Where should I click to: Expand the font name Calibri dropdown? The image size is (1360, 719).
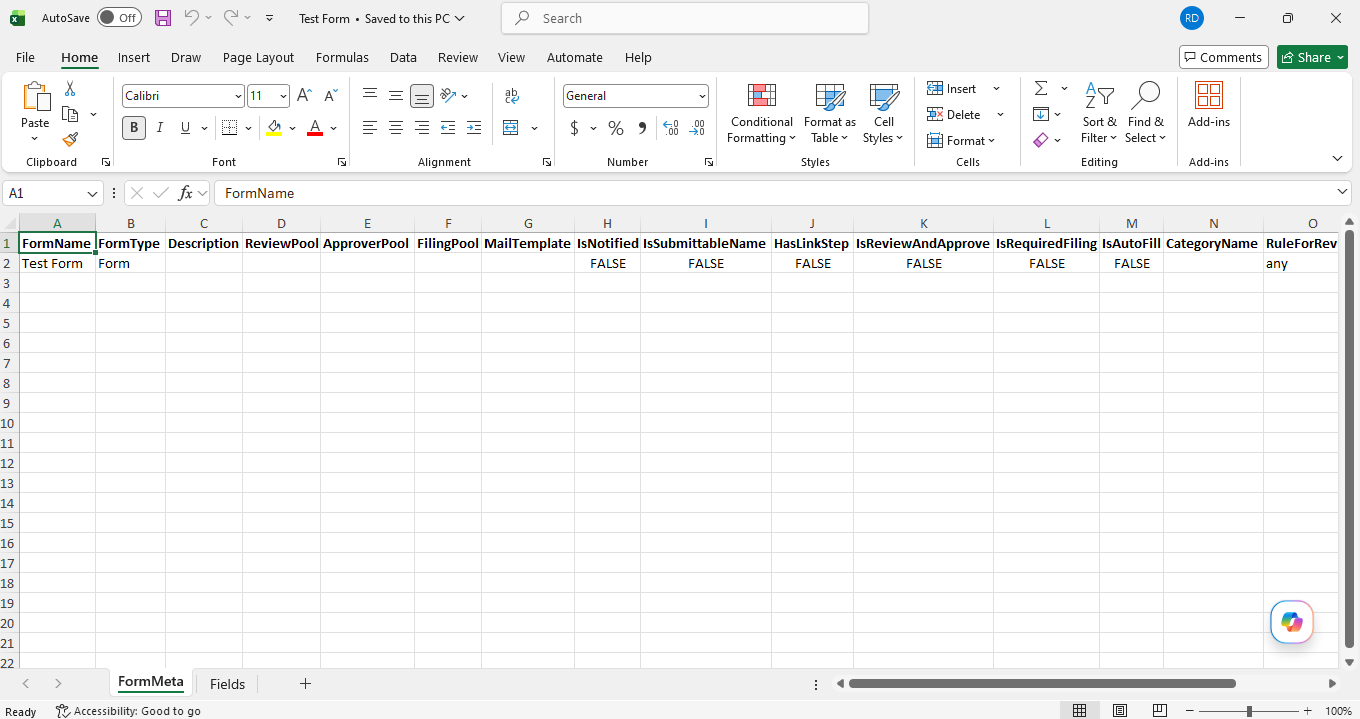[x=238, y=96]
